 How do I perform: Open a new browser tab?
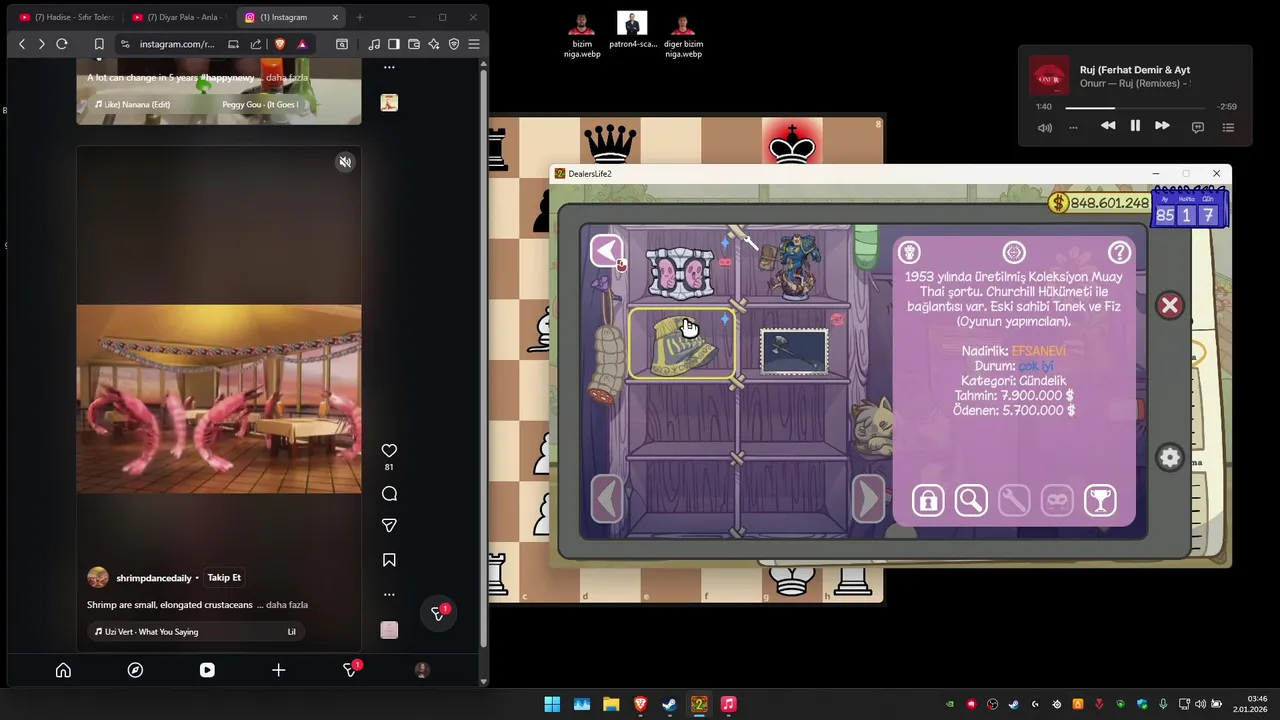pyautogui.click(x=360, y=17)
